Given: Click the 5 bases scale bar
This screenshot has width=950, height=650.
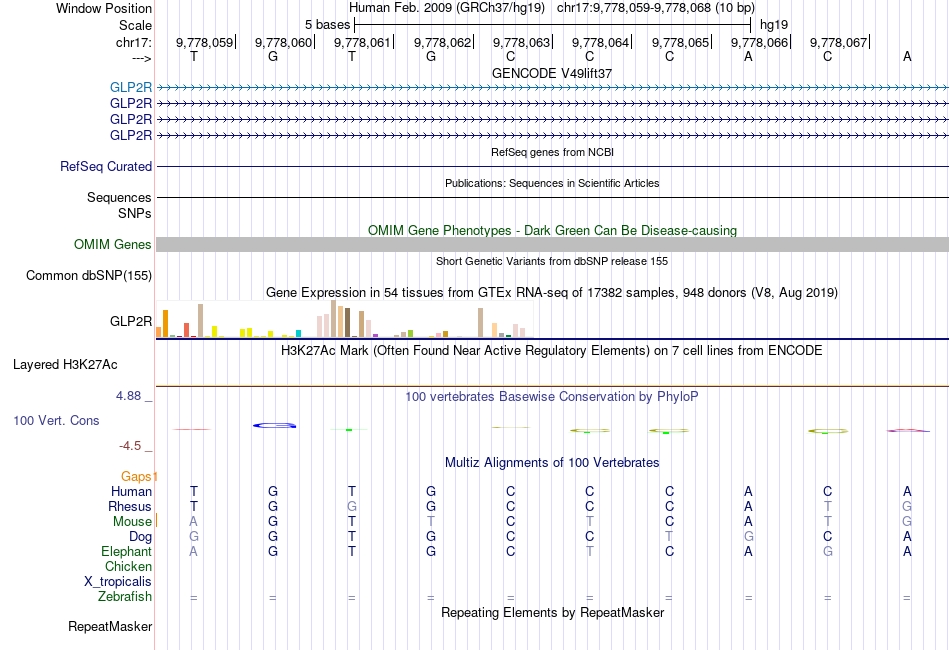Looking at the screenshot, I should pos(553,25).
